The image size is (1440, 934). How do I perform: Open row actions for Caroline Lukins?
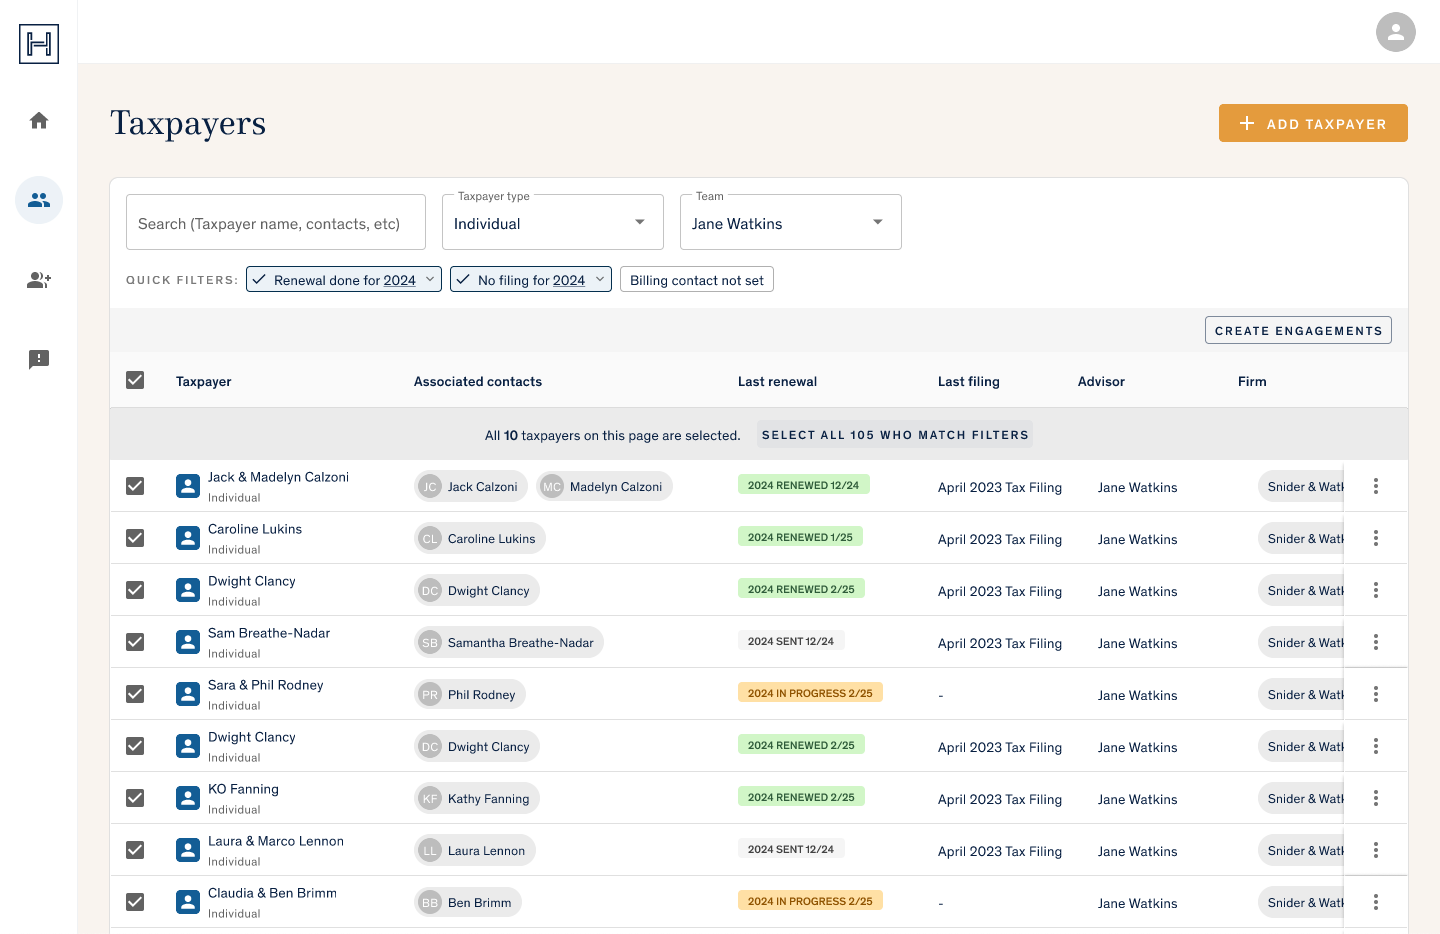click(x=1376, y=538)
